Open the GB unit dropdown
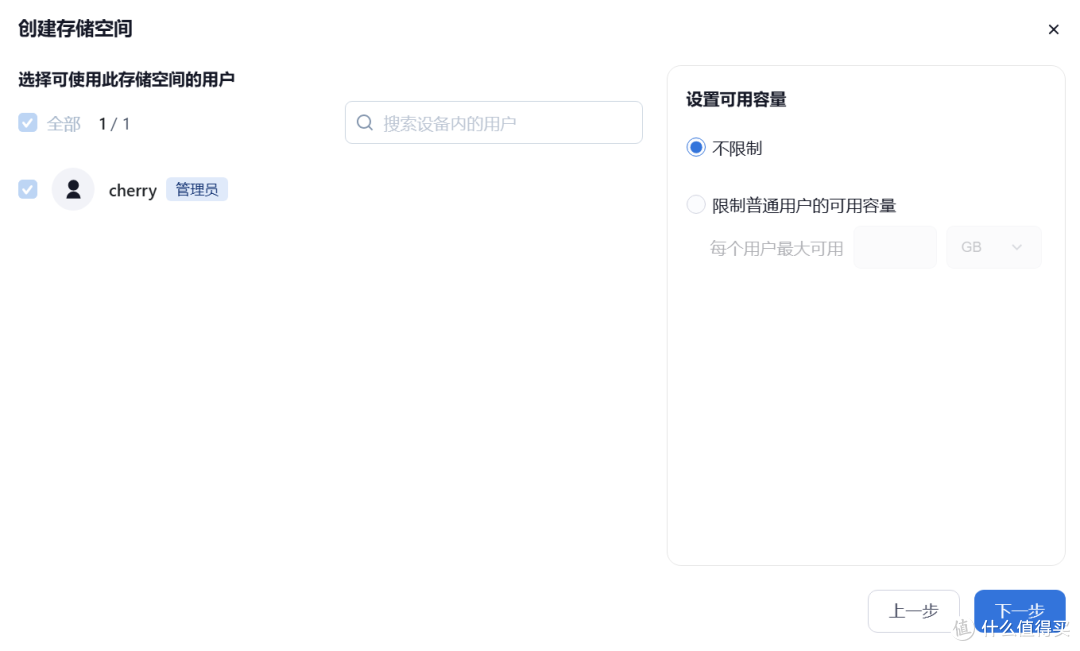 point(993,247)
